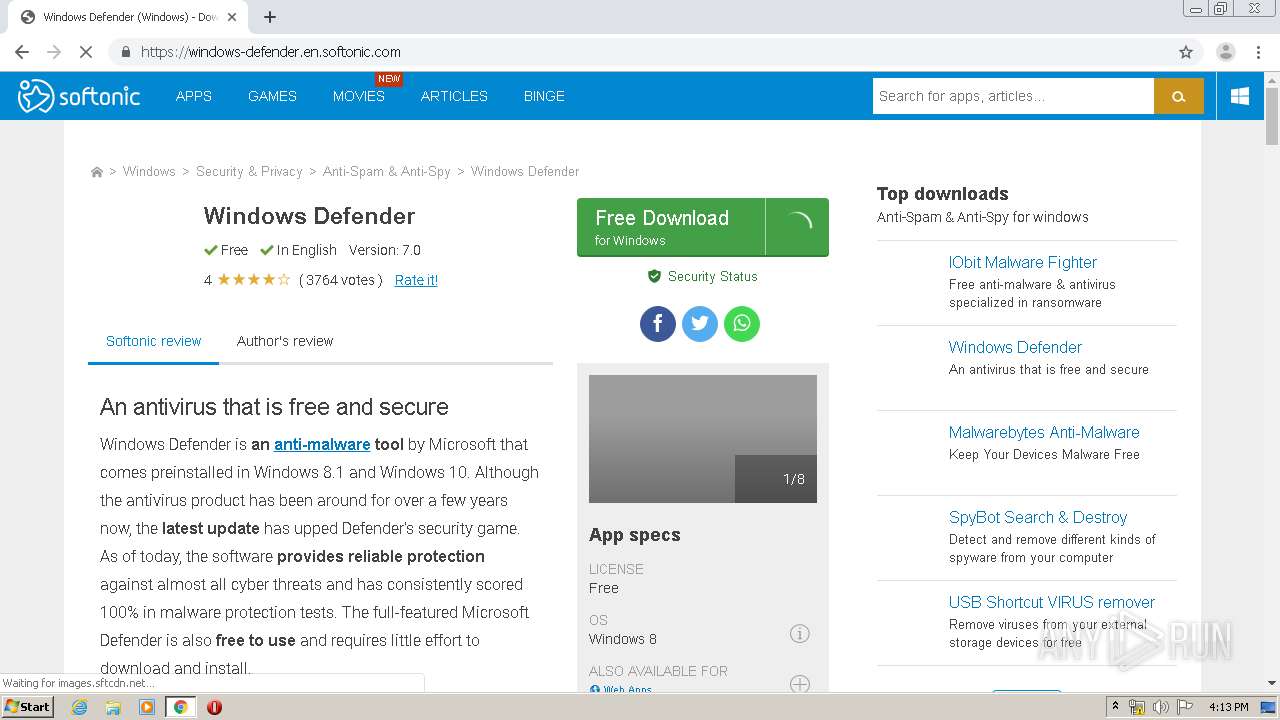Switch to Author's review tab
The image size is (1280, 720).
pos(285,341)
